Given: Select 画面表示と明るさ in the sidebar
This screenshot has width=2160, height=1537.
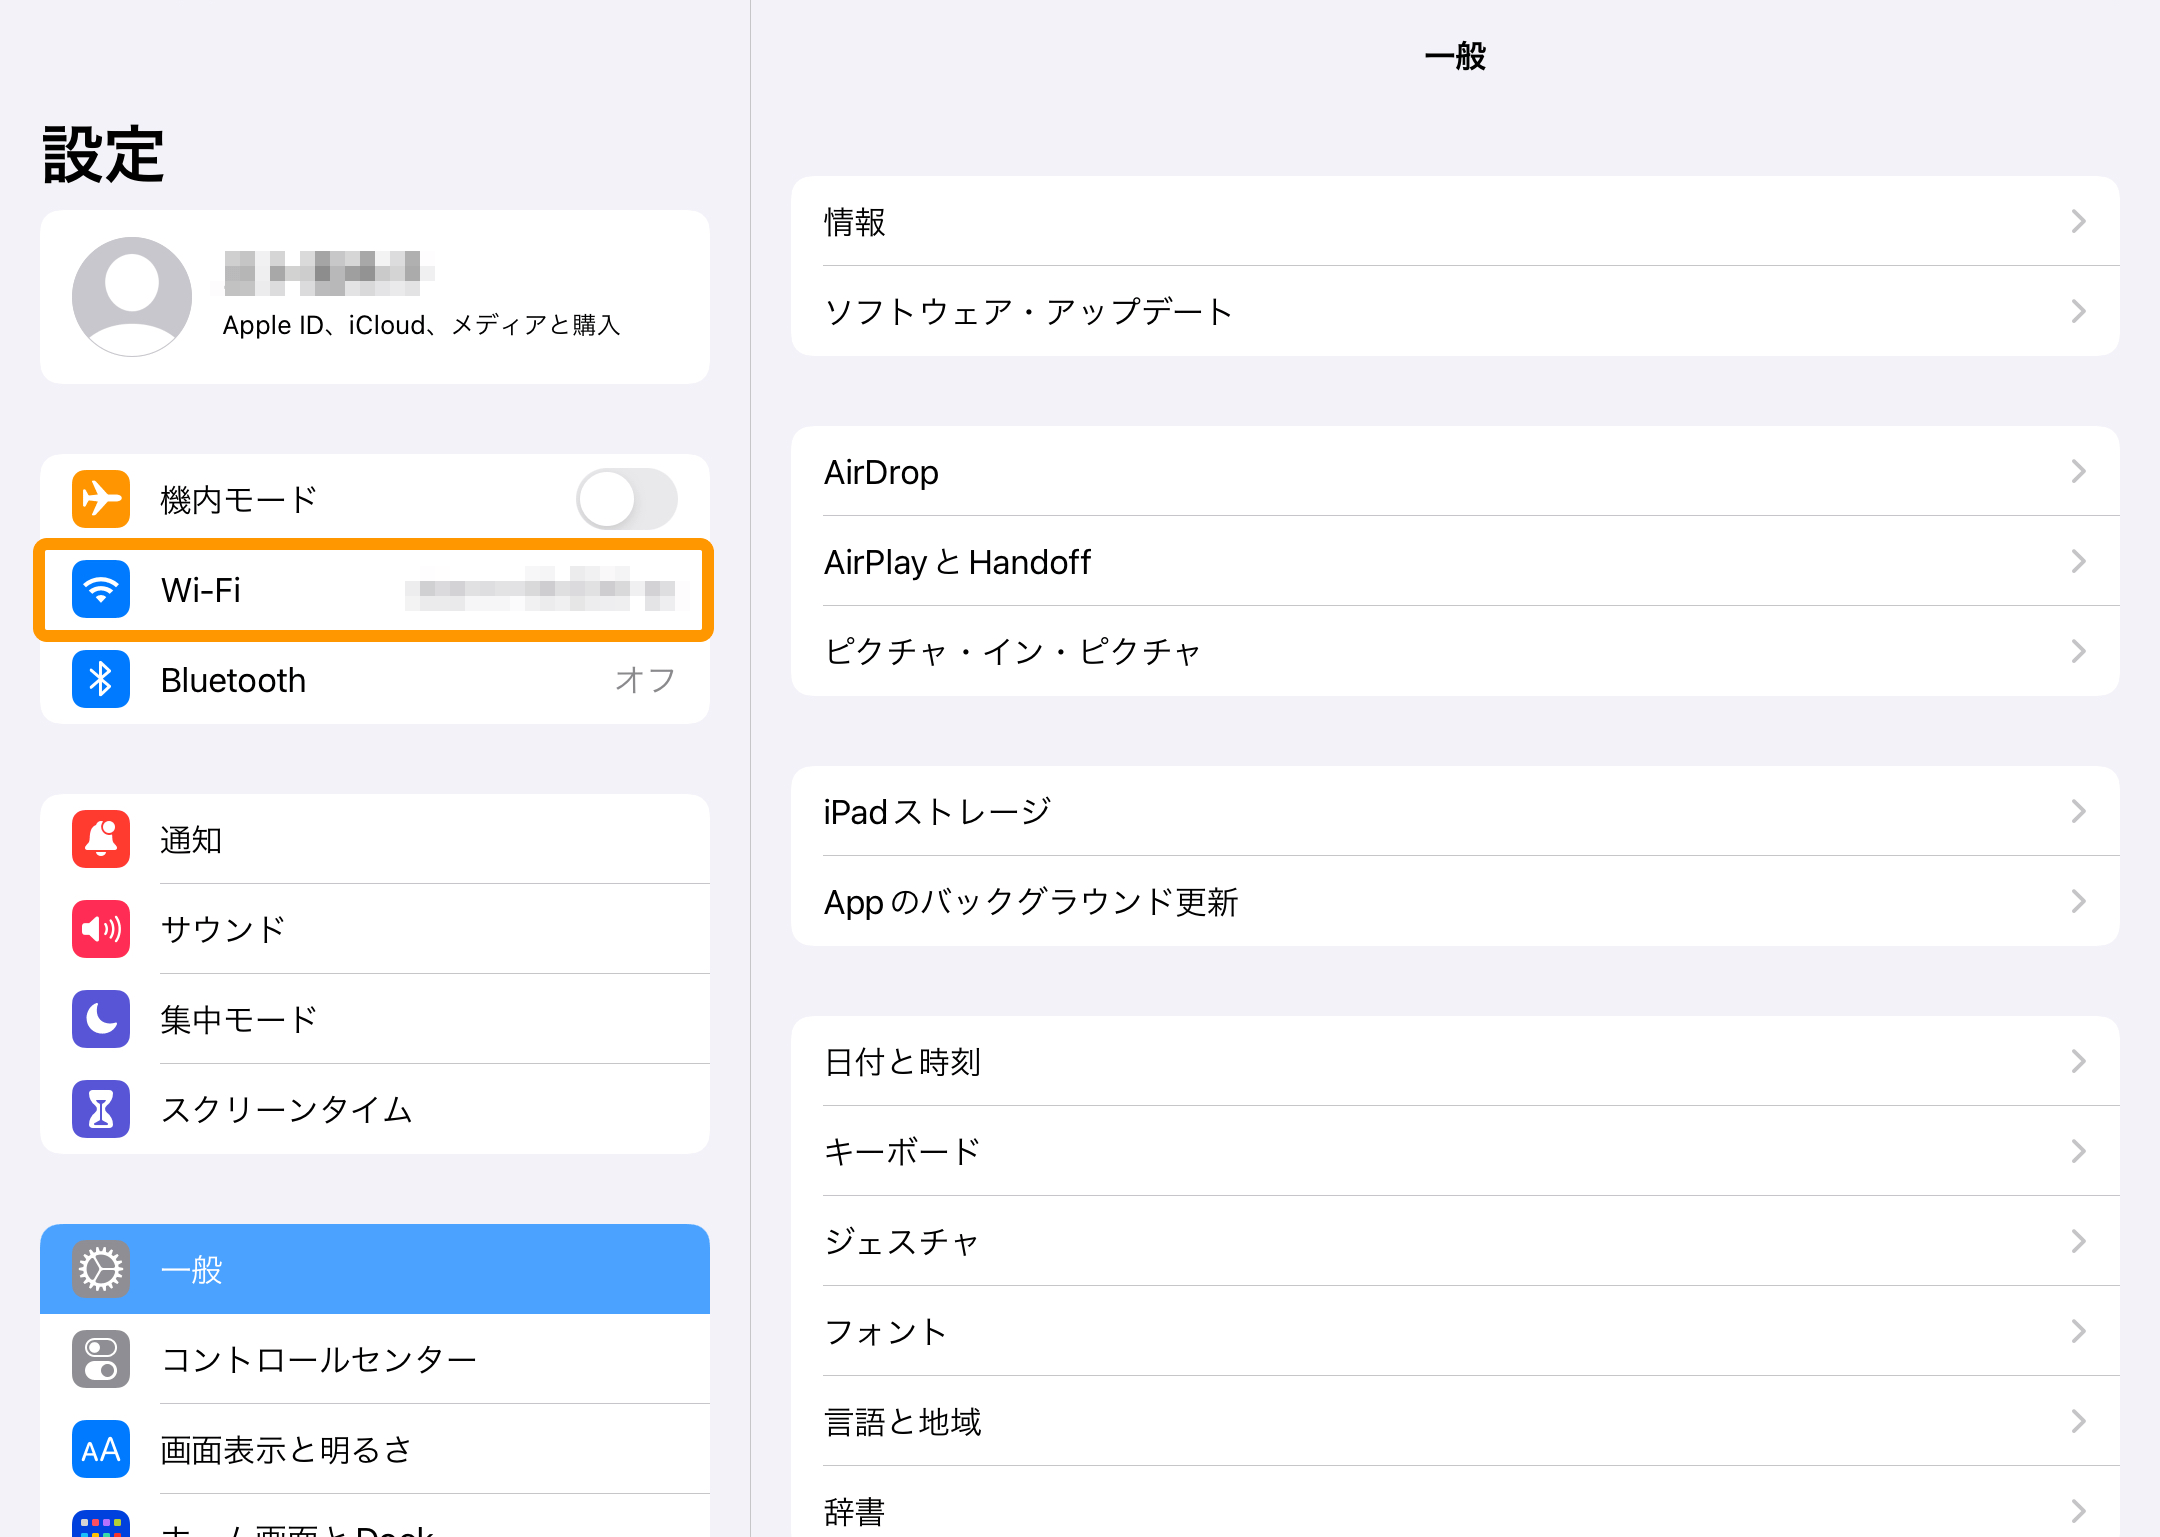Looking at the screenshot, I should 375,1449.
